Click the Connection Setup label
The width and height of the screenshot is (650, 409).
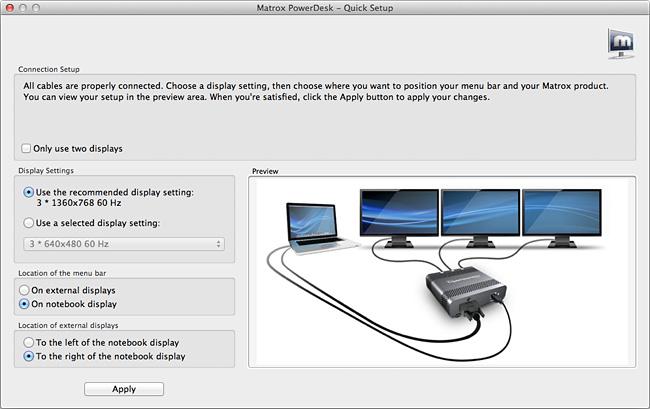coord(49,69)
